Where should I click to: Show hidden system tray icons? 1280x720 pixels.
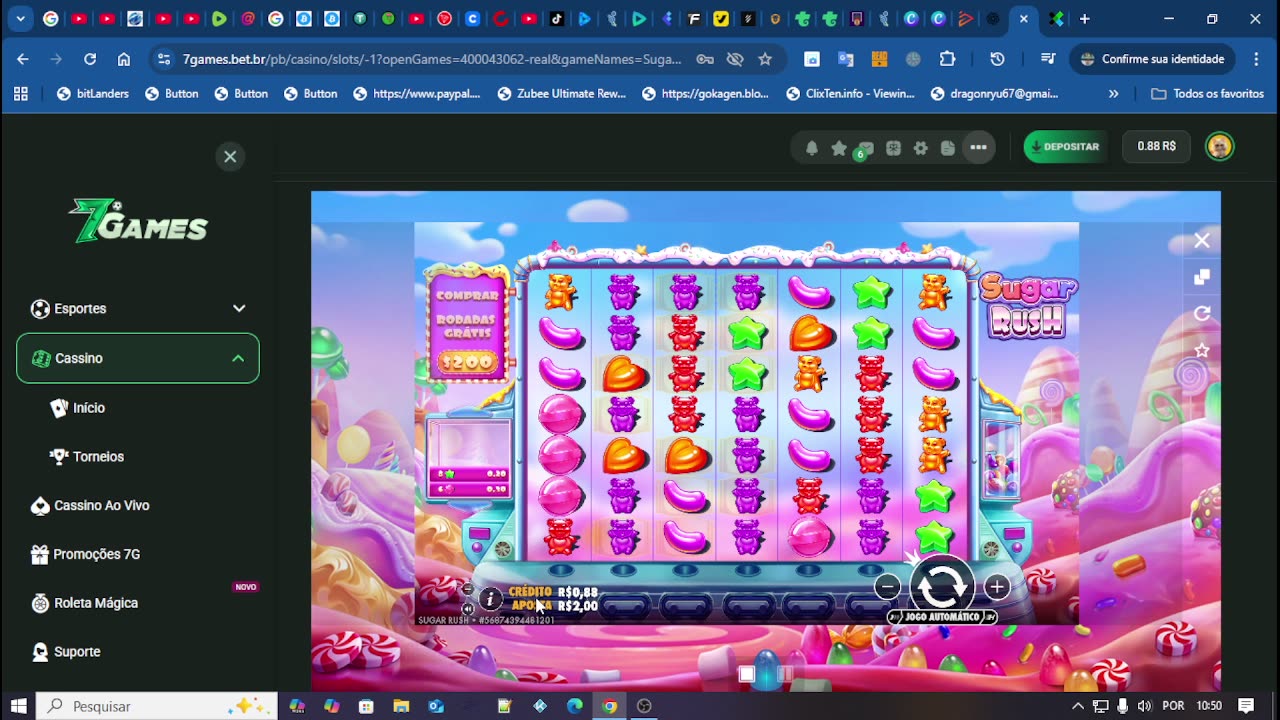1078,706
